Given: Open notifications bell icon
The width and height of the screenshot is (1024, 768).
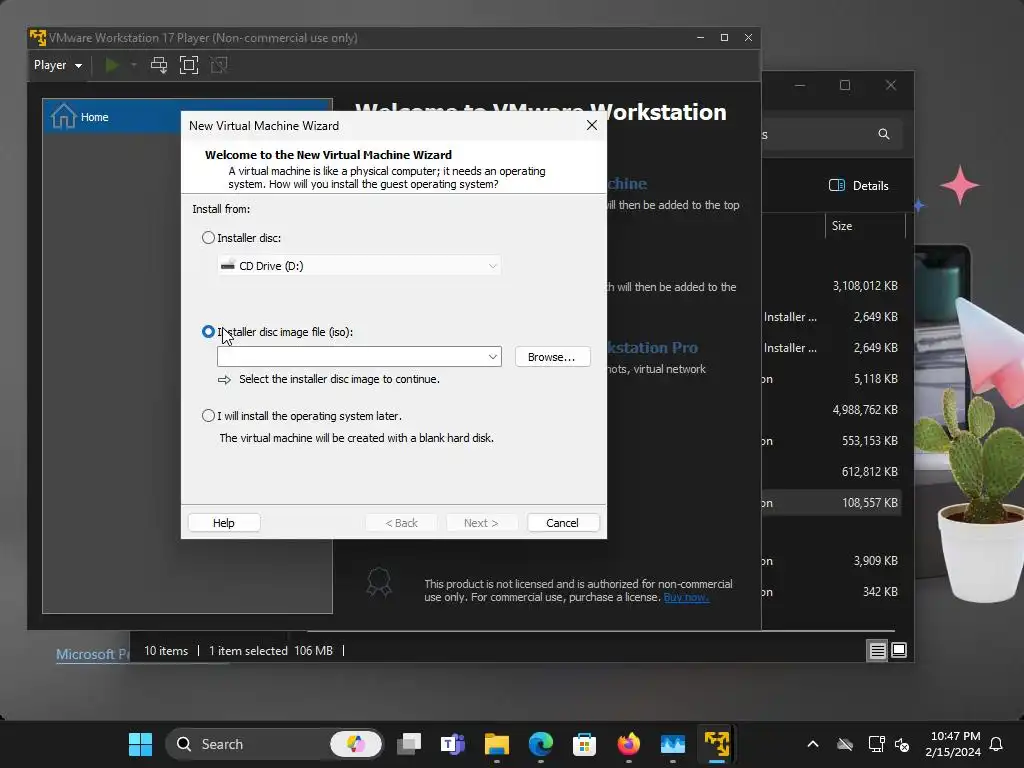Looking at the screenshot, I should [997, 744].
